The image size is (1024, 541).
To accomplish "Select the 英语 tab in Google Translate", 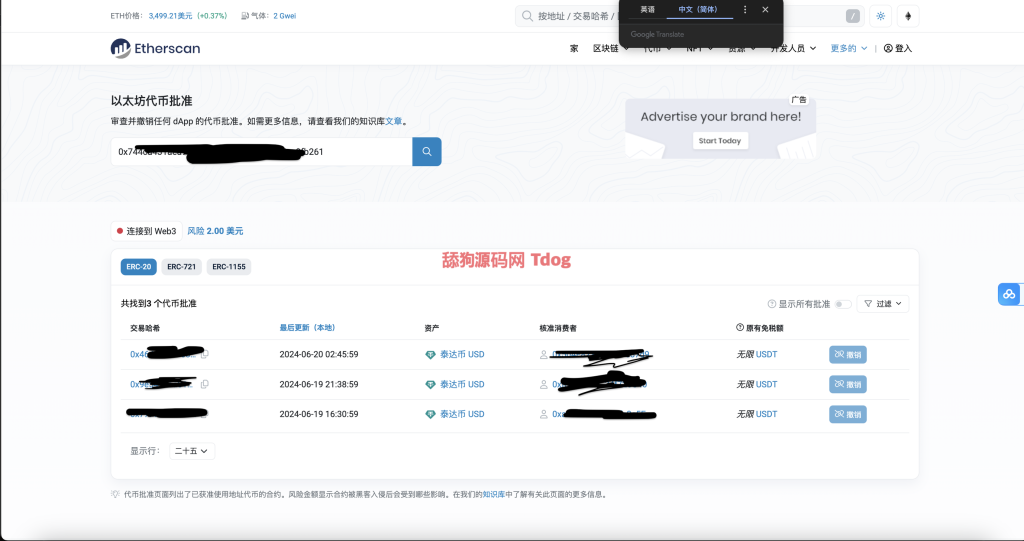I will click(648, 10).
